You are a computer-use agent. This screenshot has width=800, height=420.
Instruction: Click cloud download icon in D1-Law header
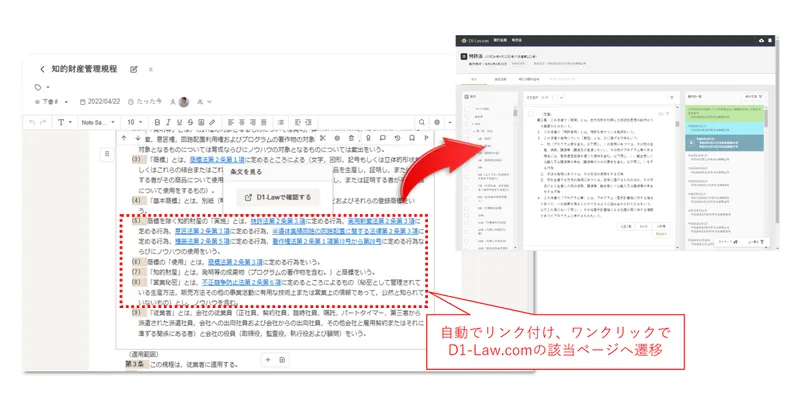click(762, 40)
